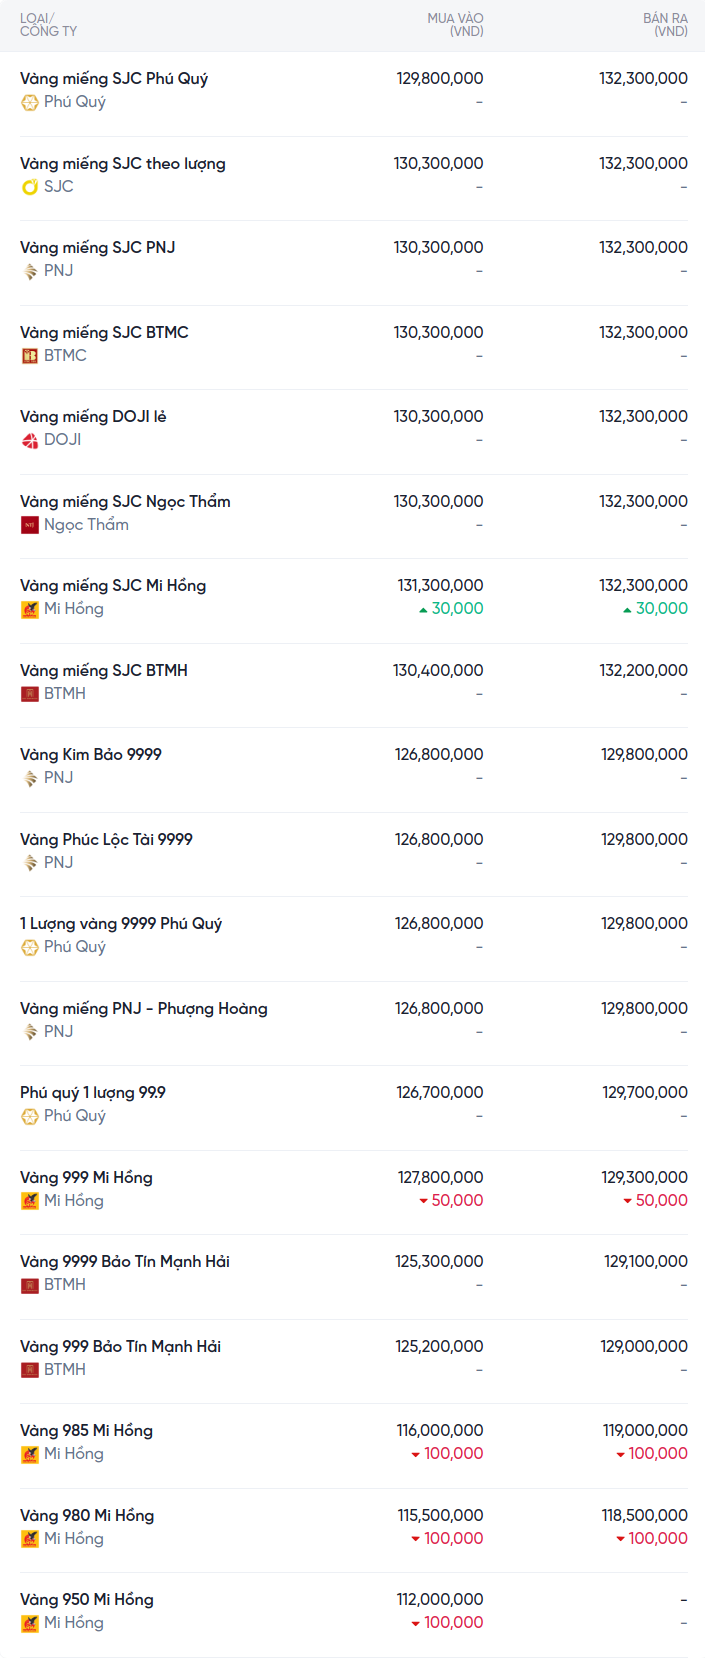
Task: Click the Ngọc Thẩm logo icon
Action: [x=30, y=525]
